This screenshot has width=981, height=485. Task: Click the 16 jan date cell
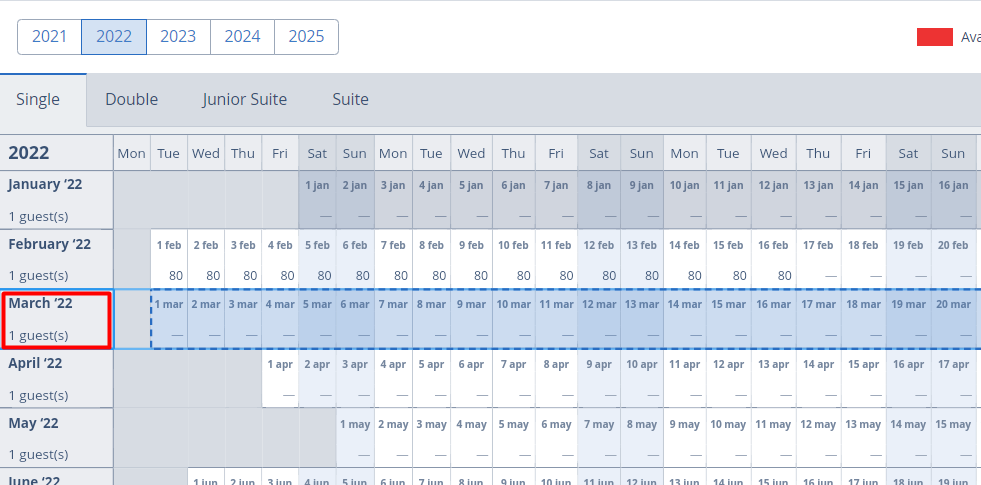click(x=953, y=200)
